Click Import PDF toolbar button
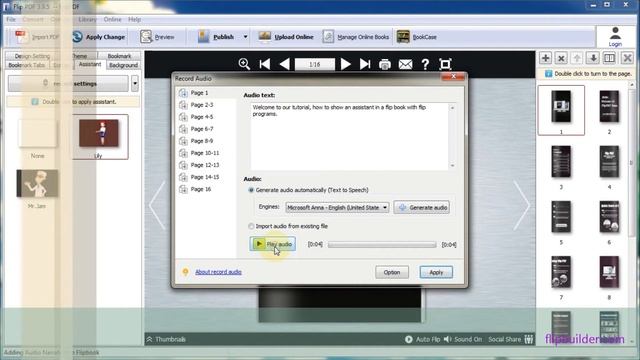Image resolution: width=640 pixels, height=360 pixels. coord(37,37)
